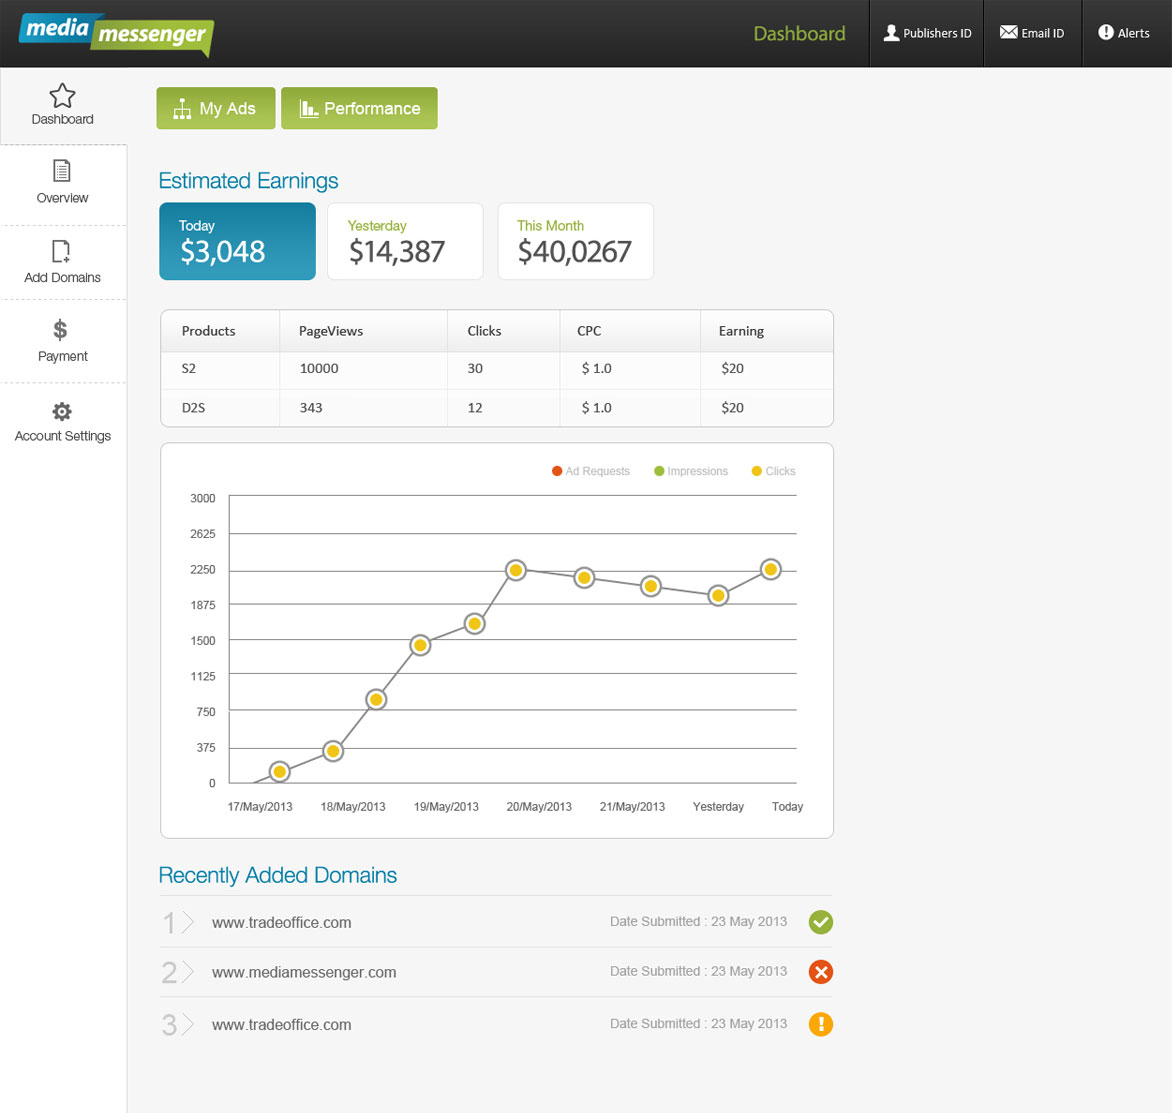Click the Today data point on chart
1172x1113 pixels.
771,570
